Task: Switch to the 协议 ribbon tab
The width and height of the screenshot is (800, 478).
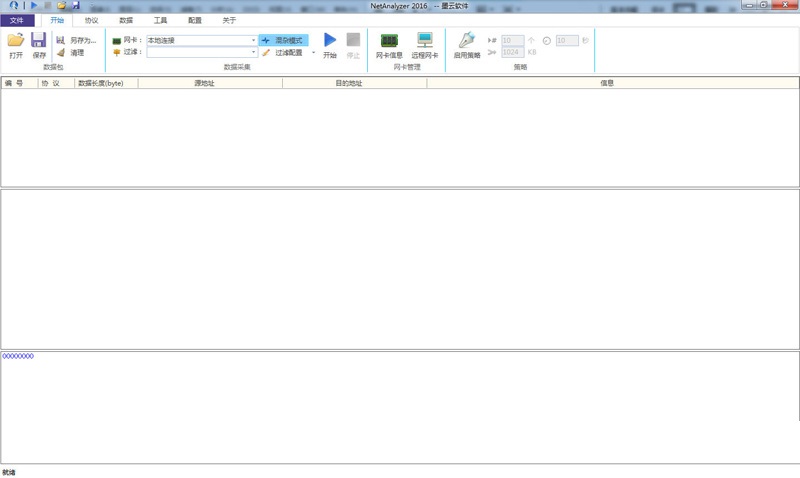Action: (x=92, y=20)
